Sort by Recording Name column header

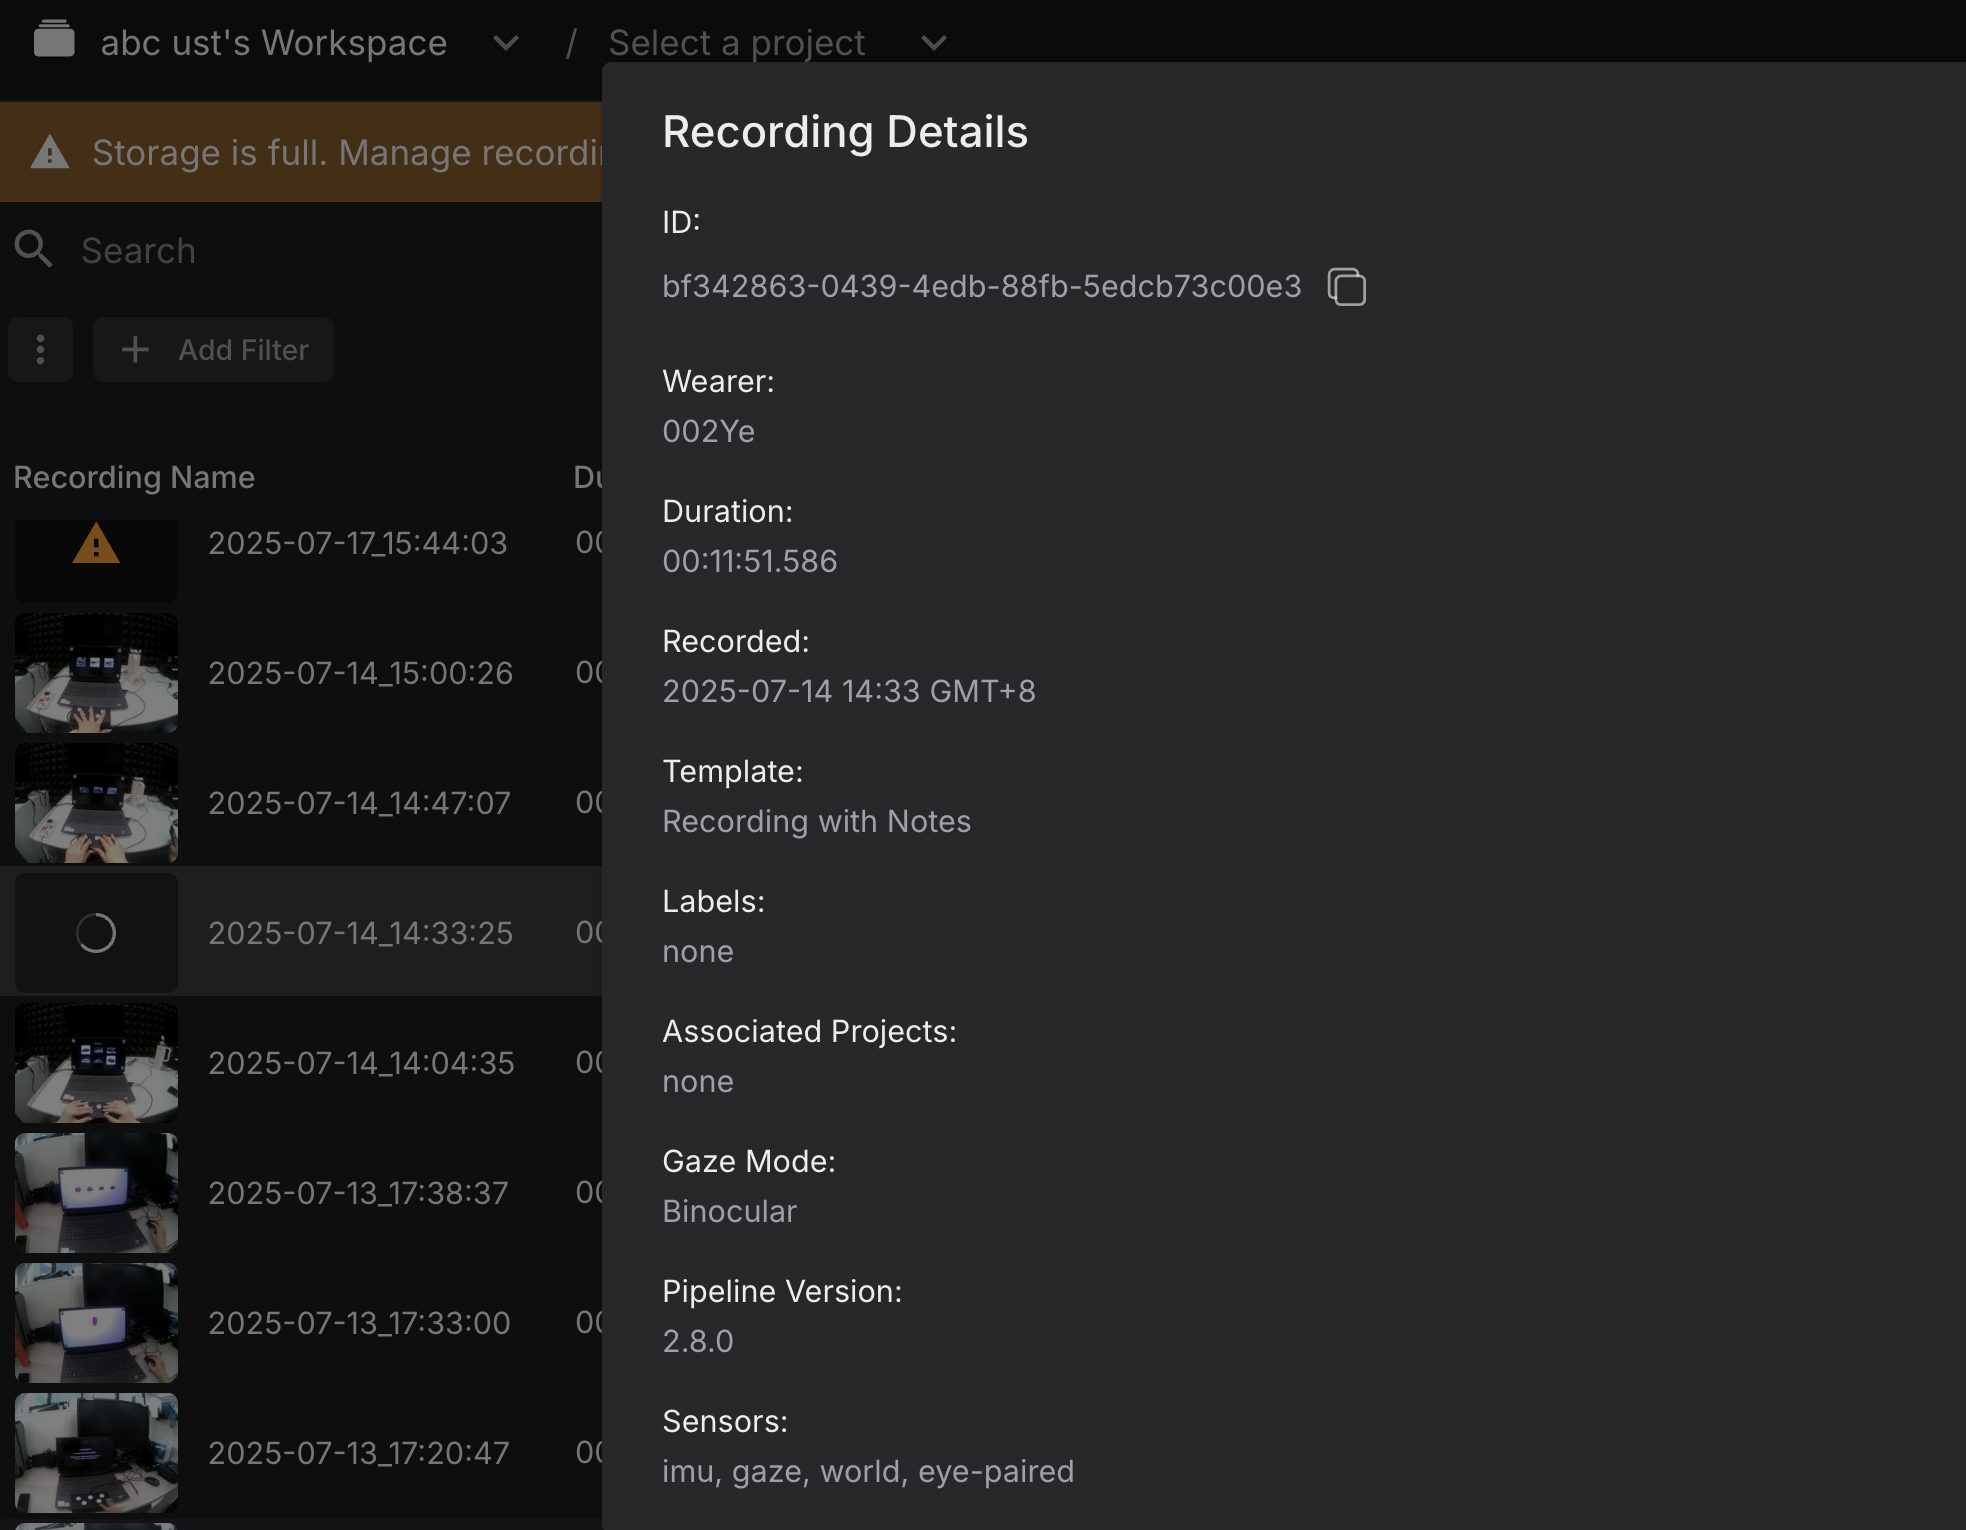134,477
